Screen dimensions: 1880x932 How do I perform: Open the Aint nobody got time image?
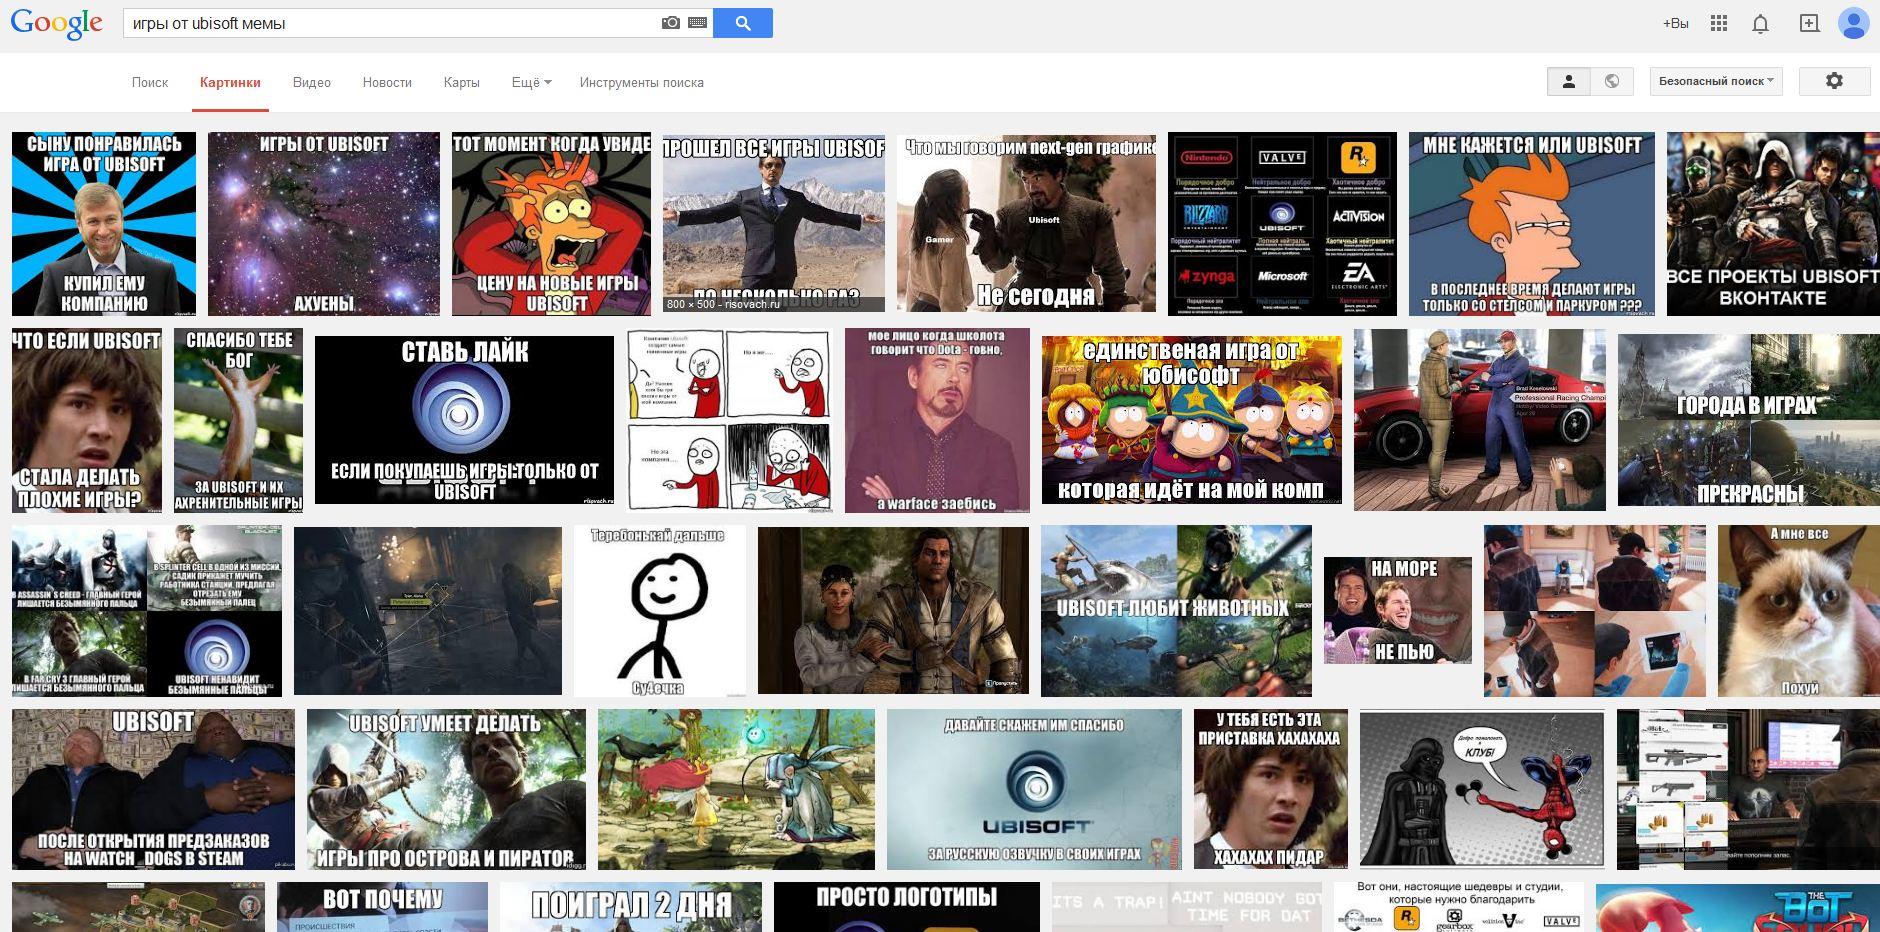(1186, 907)
